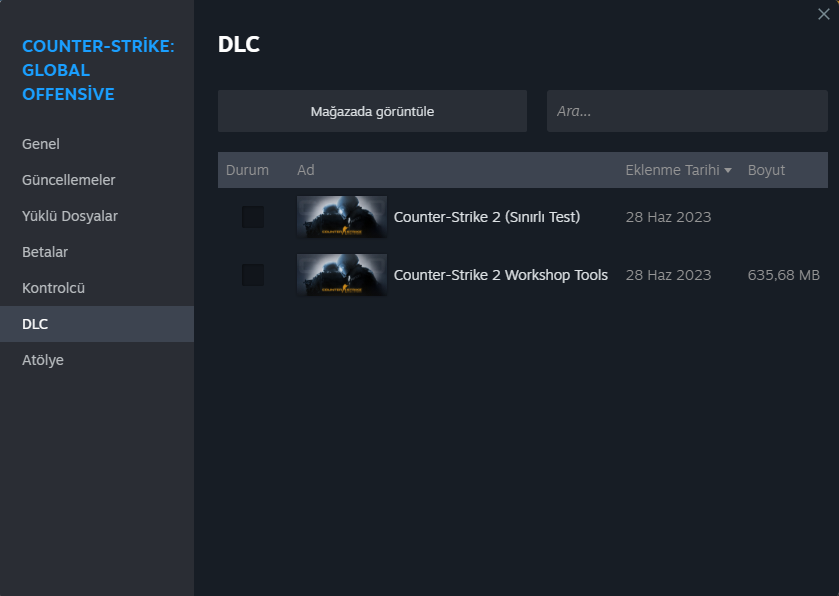This screenshot has width=839, height=596.
Task: Click the Mağazada görüntüle button
Action: (372, 111)
